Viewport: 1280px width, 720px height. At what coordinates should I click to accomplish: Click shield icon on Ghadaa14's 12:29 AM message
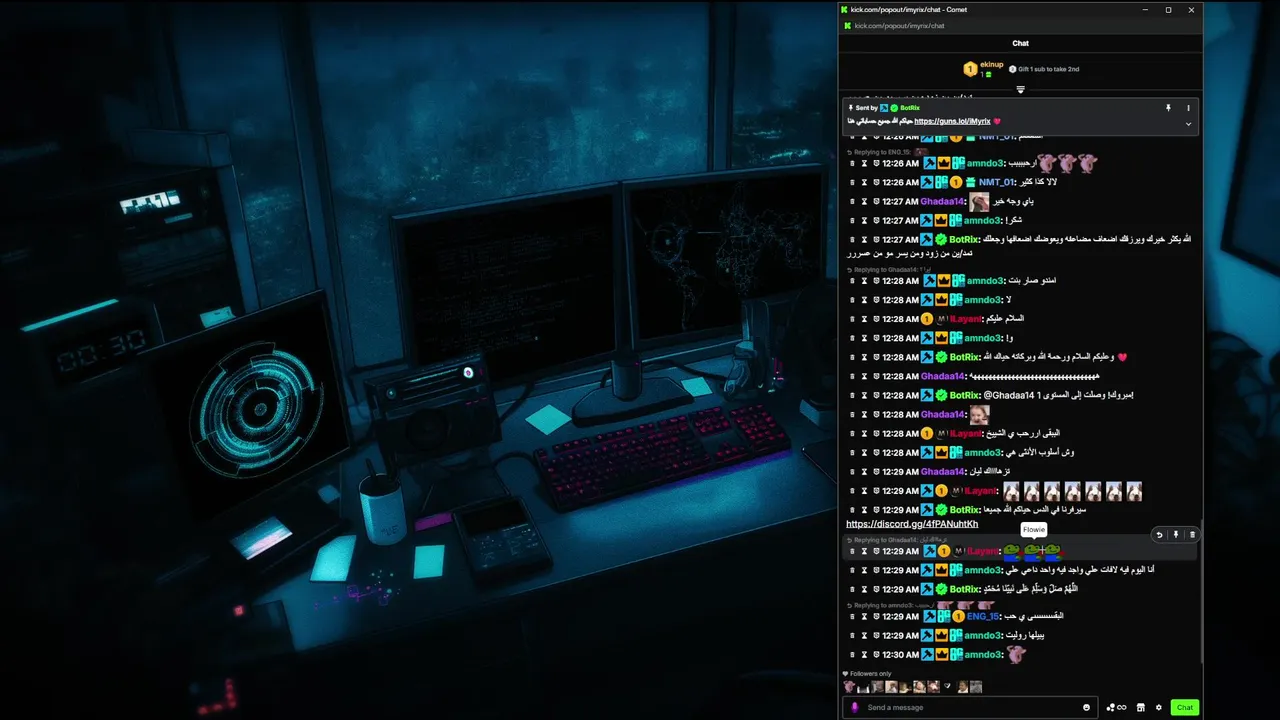(x=876, y=472)
